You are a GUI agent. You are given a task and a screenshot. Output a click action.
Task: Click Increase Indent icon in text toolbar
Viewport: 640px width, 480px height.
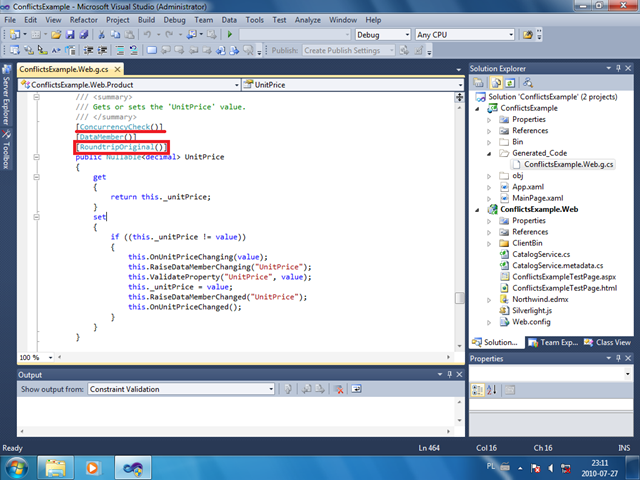[102, 50]
